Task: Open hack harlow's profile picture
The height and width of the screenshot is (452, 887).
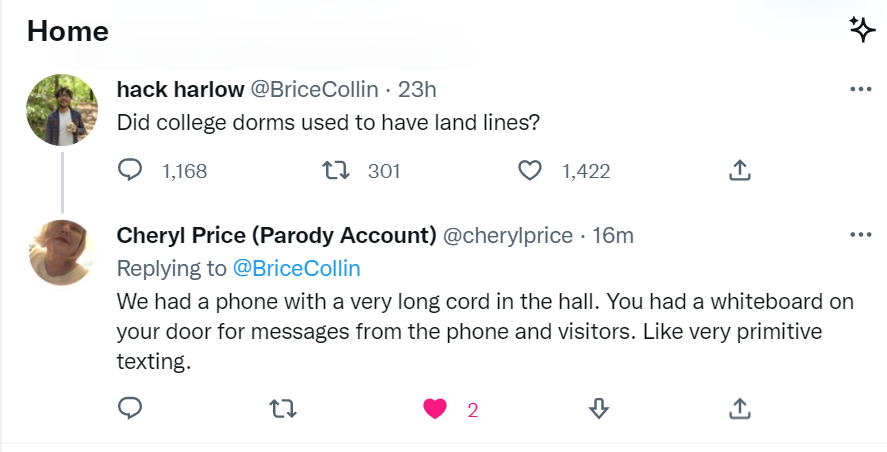Action: pos(61,109)
